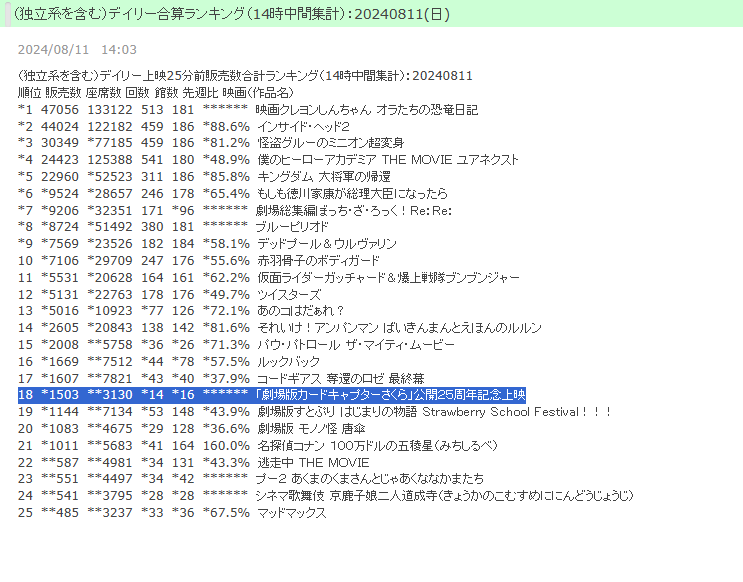Select the row for 僕のヒーローアカデミア THE MOVIE

pos(268,160)
